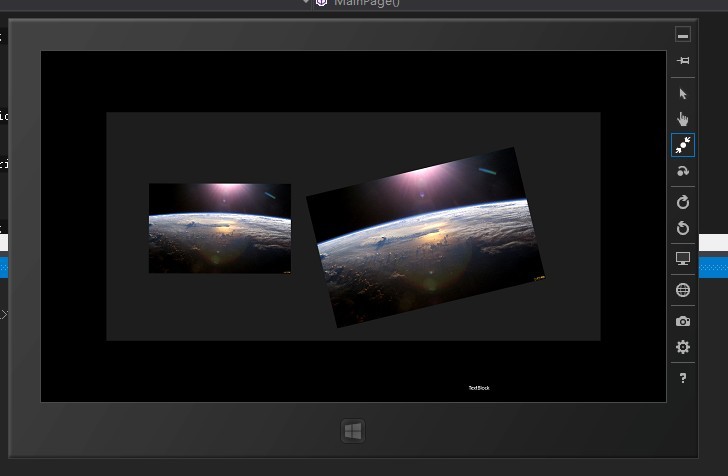
Task: Toggle the always-on-top pin icon
Action: [x=682, y=60]
